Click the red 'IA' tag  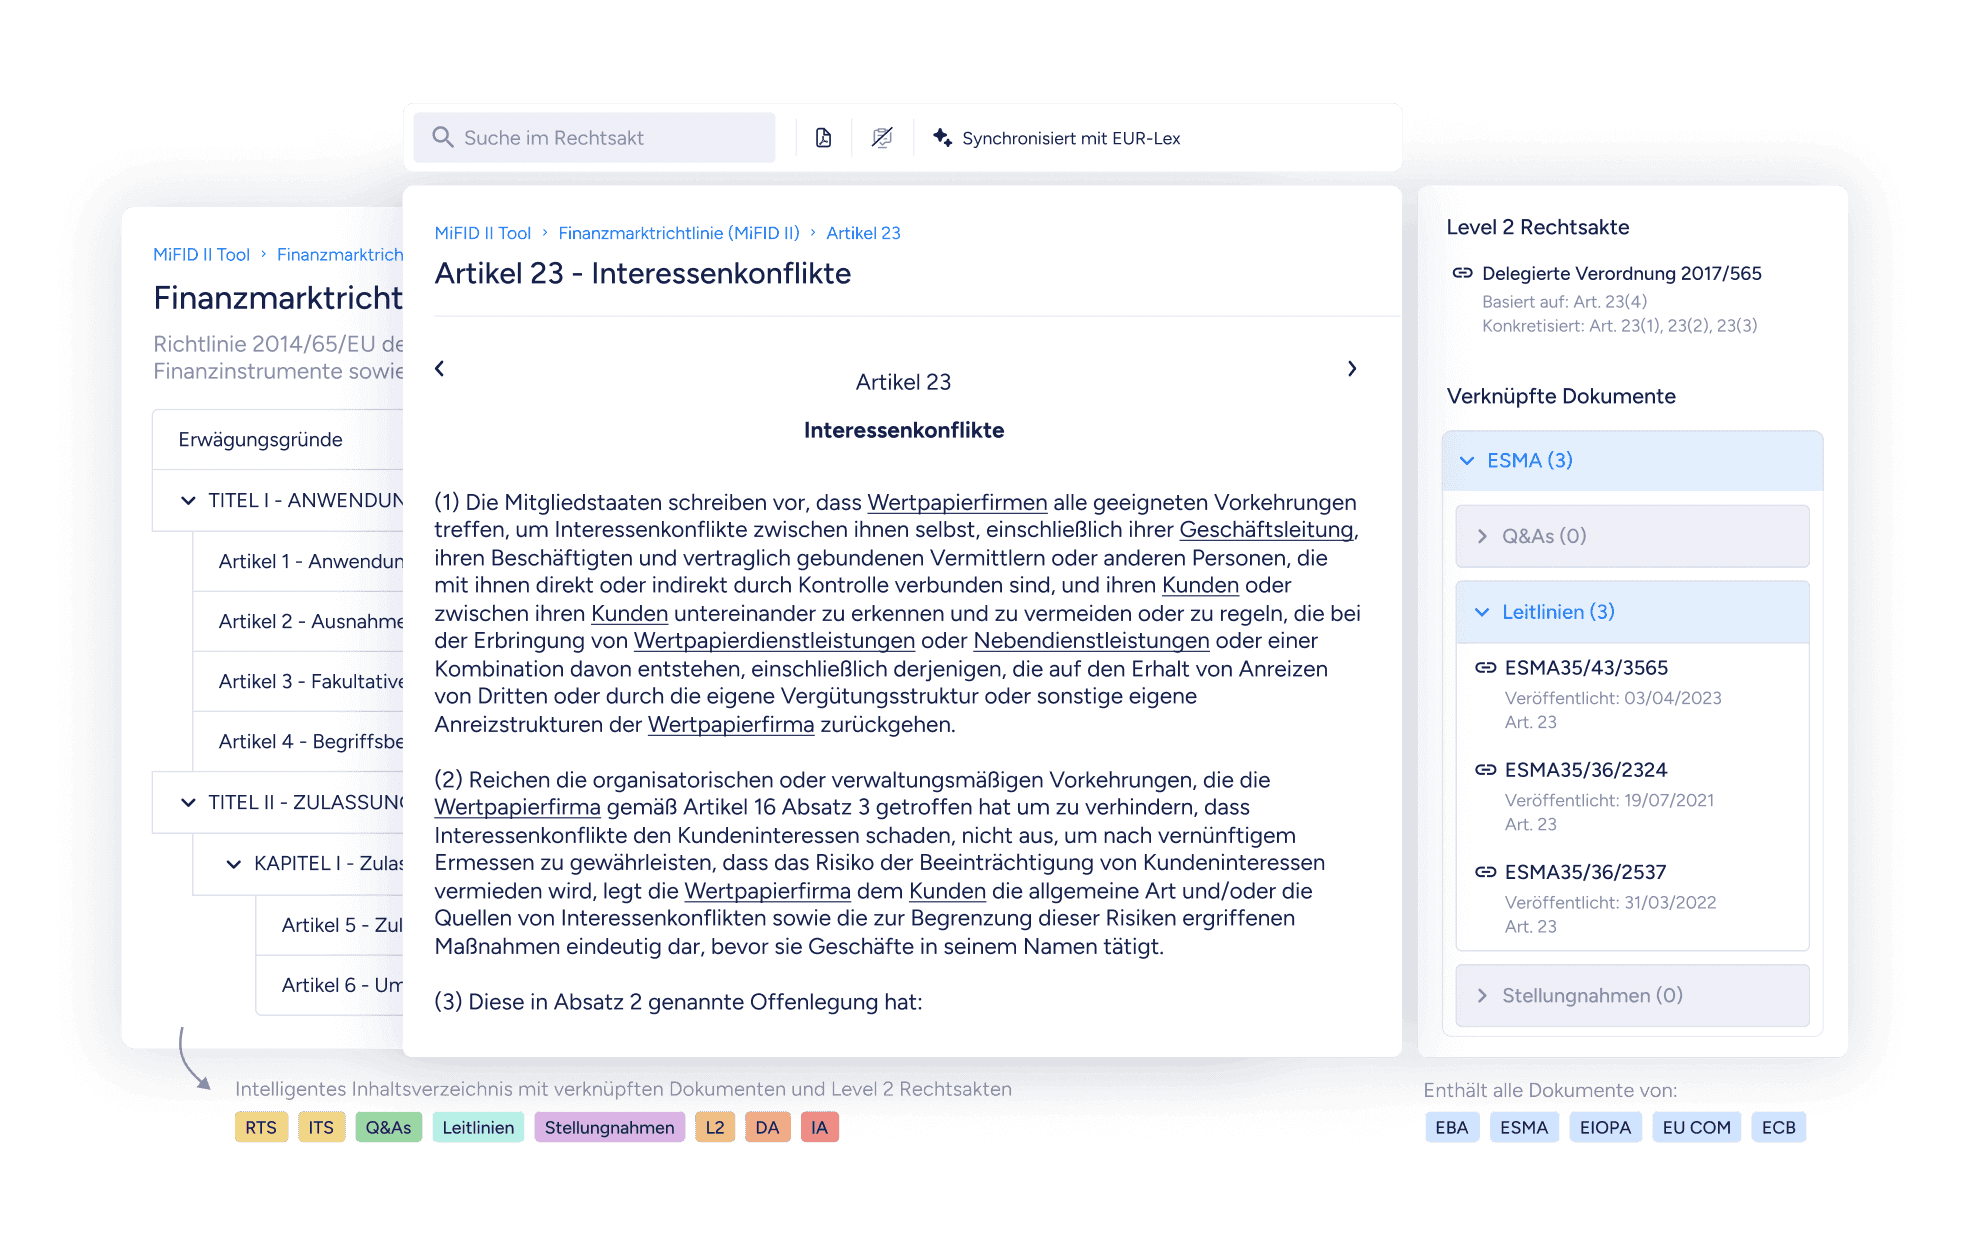[819, 1127]
